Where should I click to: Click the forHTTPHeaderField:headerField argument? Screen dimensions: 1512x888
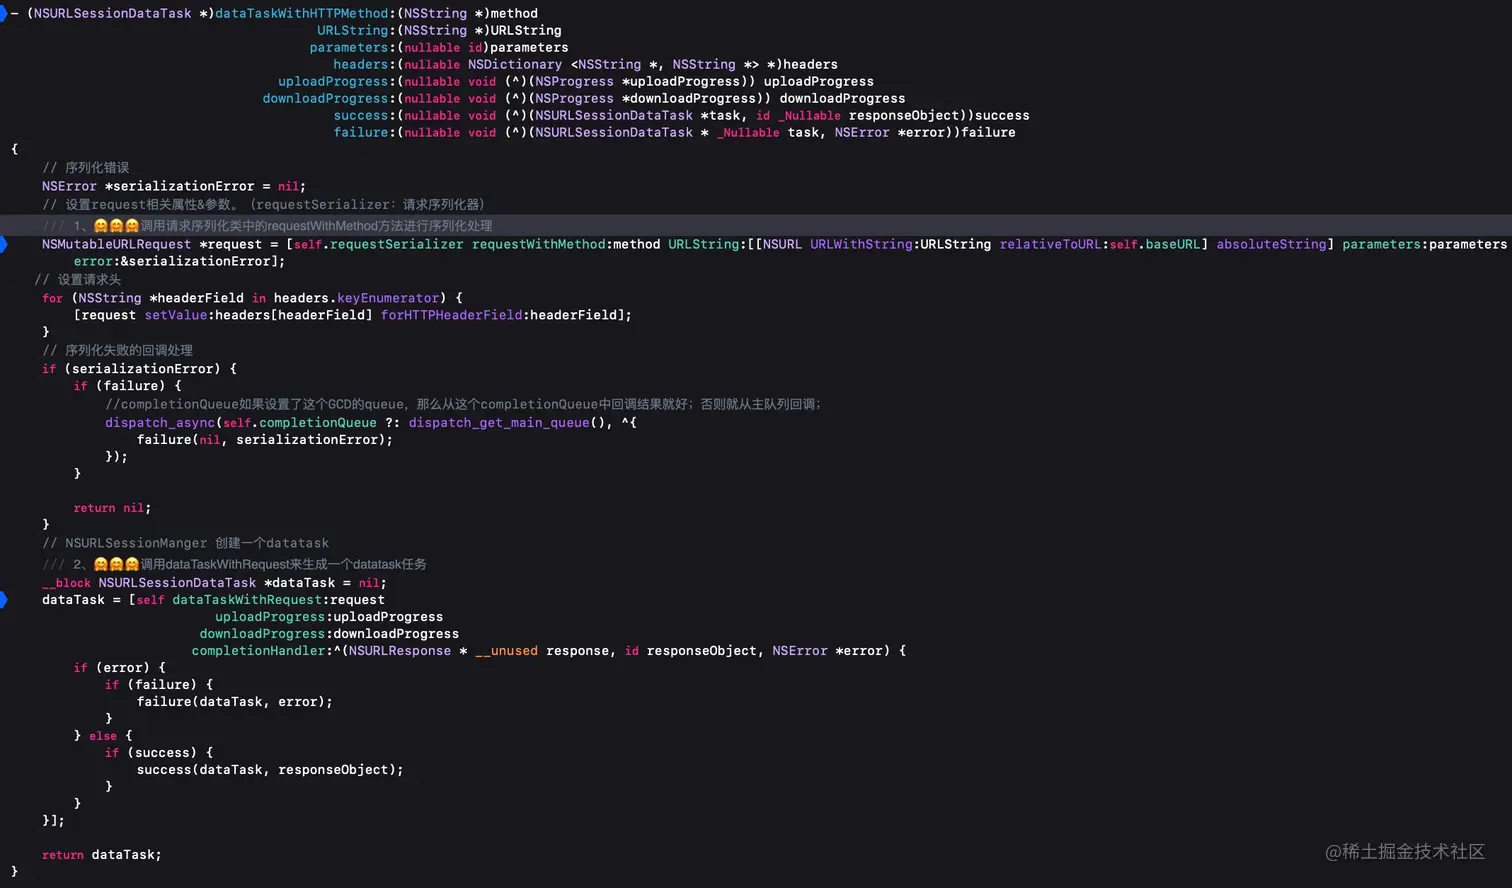501,315
